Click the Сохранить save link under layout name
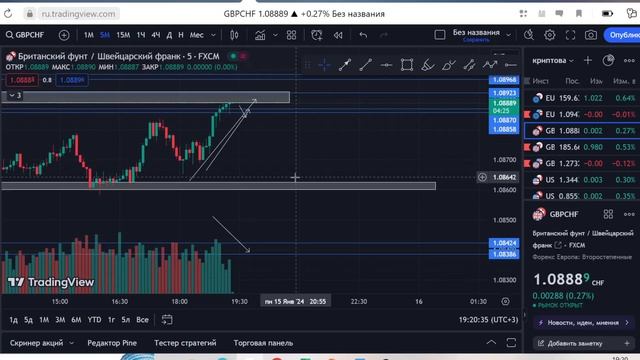The image size is (640, 360). click(476, 40)
